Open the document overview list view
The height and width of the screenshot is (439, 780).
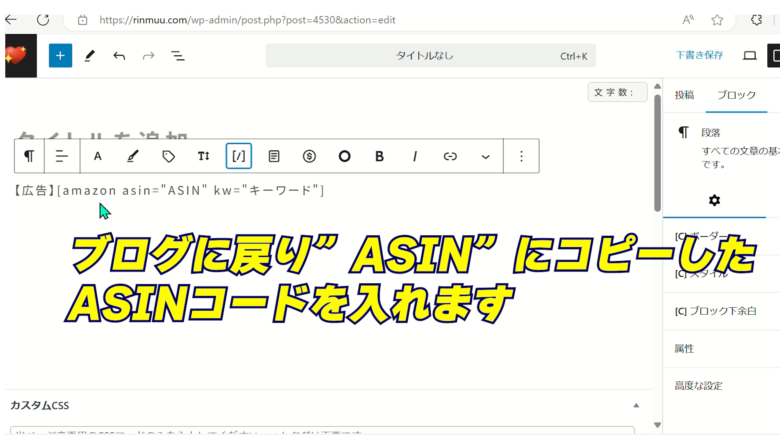coord(178,56)
